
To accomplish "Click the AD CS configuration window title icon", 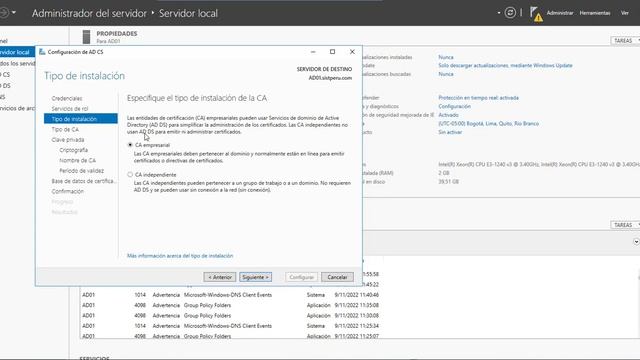I will [x=42, y=52].
